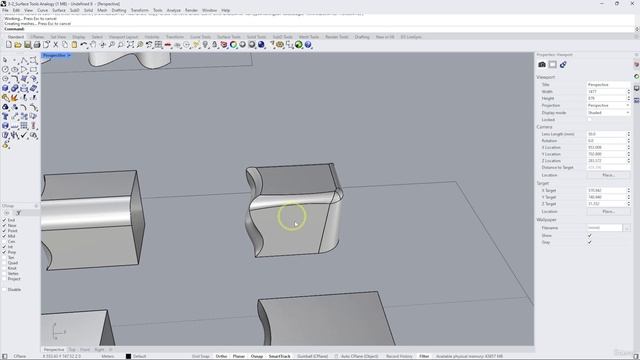The height and width of the screenshot is (360, 640).
Task: Click the Camera Location Place button
Action: [609, 175]
